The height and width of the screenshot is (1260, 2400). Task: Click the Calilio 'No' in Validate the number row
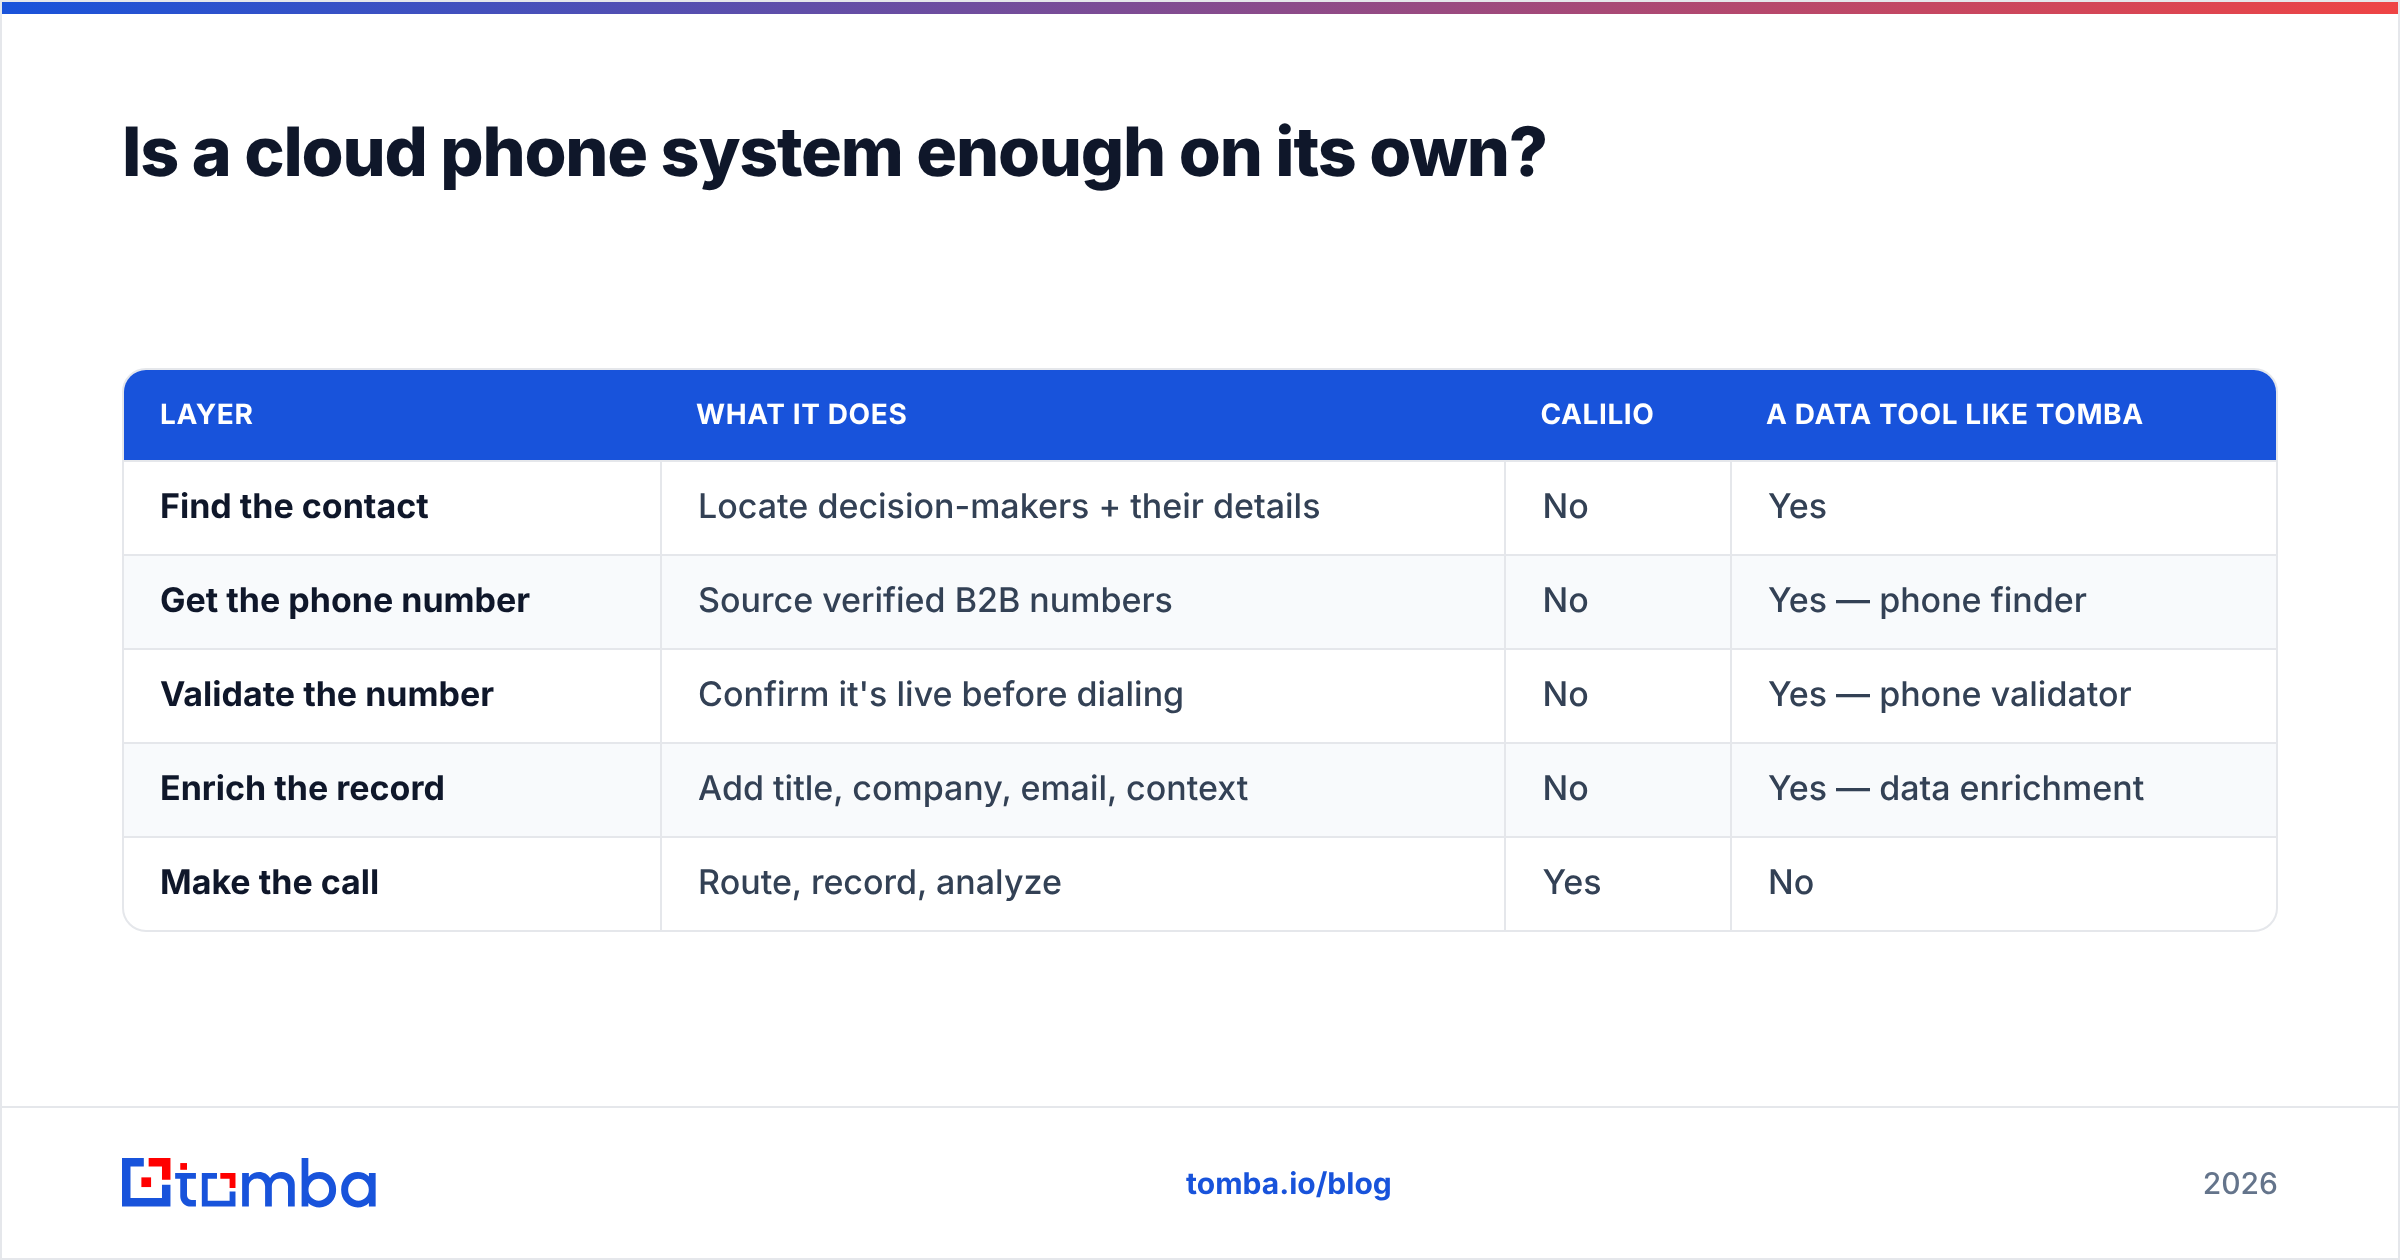1565,694
